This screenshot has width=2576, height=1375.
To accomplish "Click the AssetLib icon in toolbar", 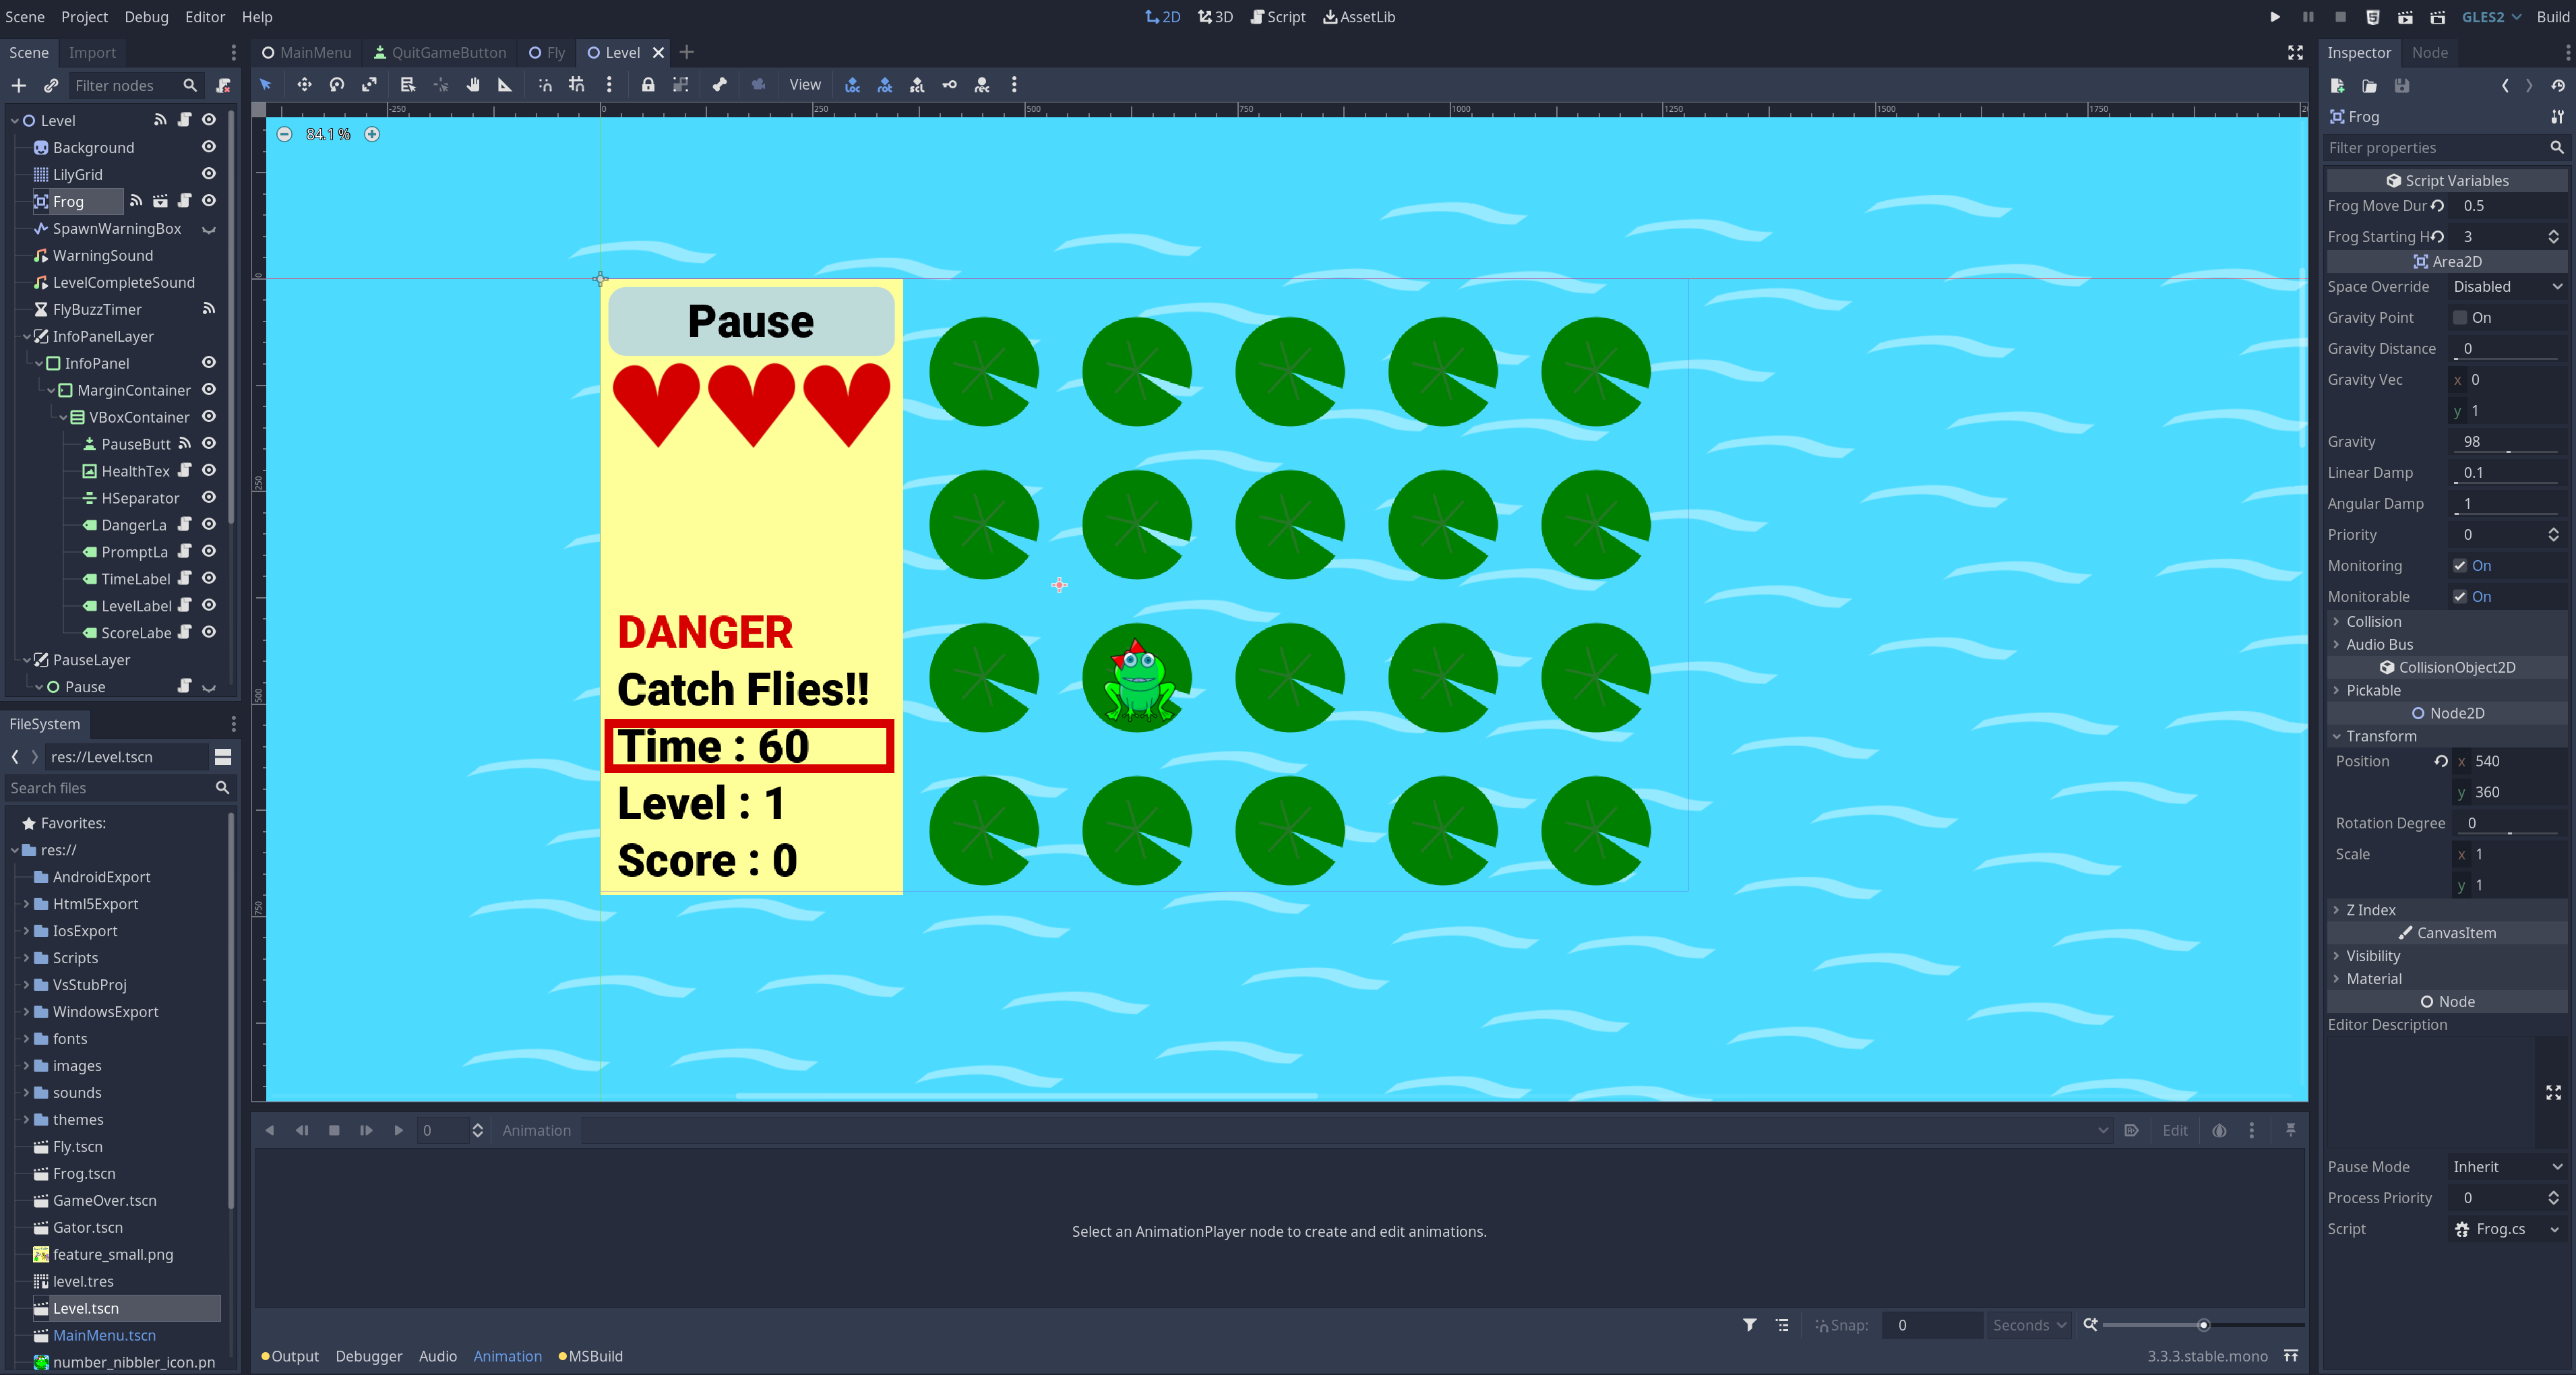I will [x=1358, y=16].
